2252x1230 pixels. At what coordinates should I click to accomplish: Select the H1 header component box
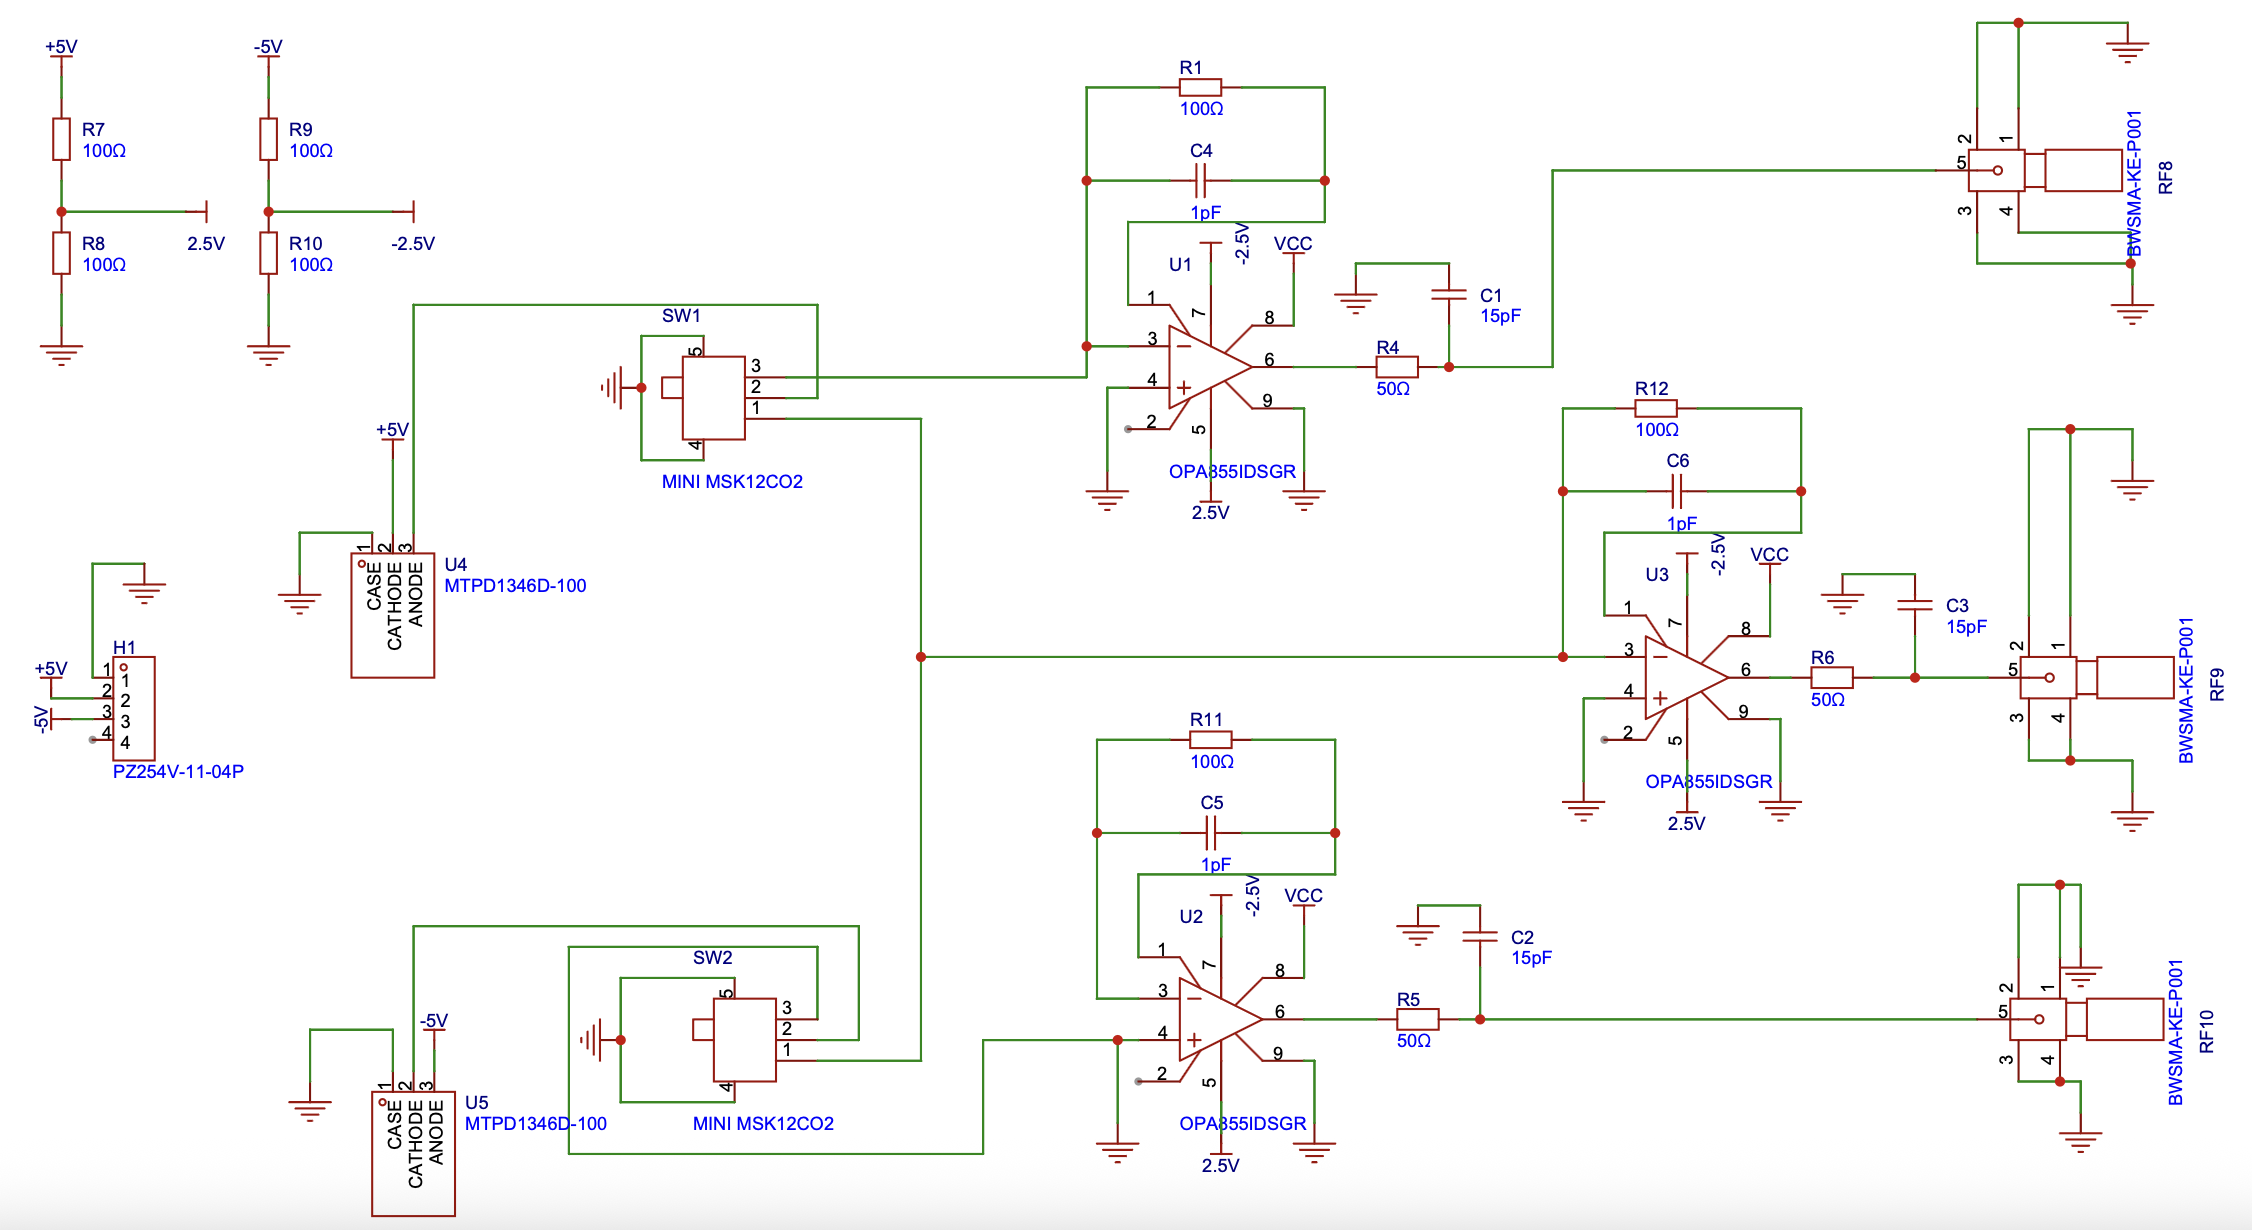(x=134, y=708)
